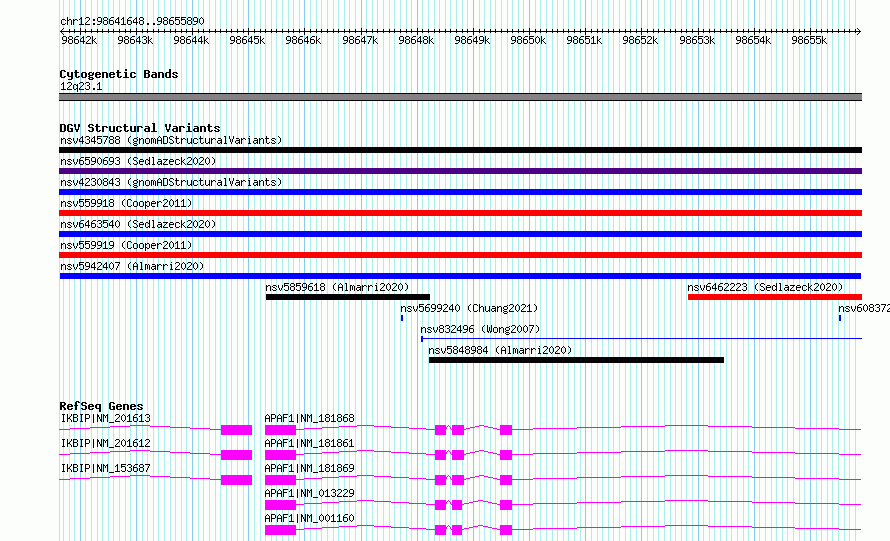The width and height of the screenshot is (890, 541).
Task: Open the IKBIP|NM_201613 transcript label
Action: [106, 418]
